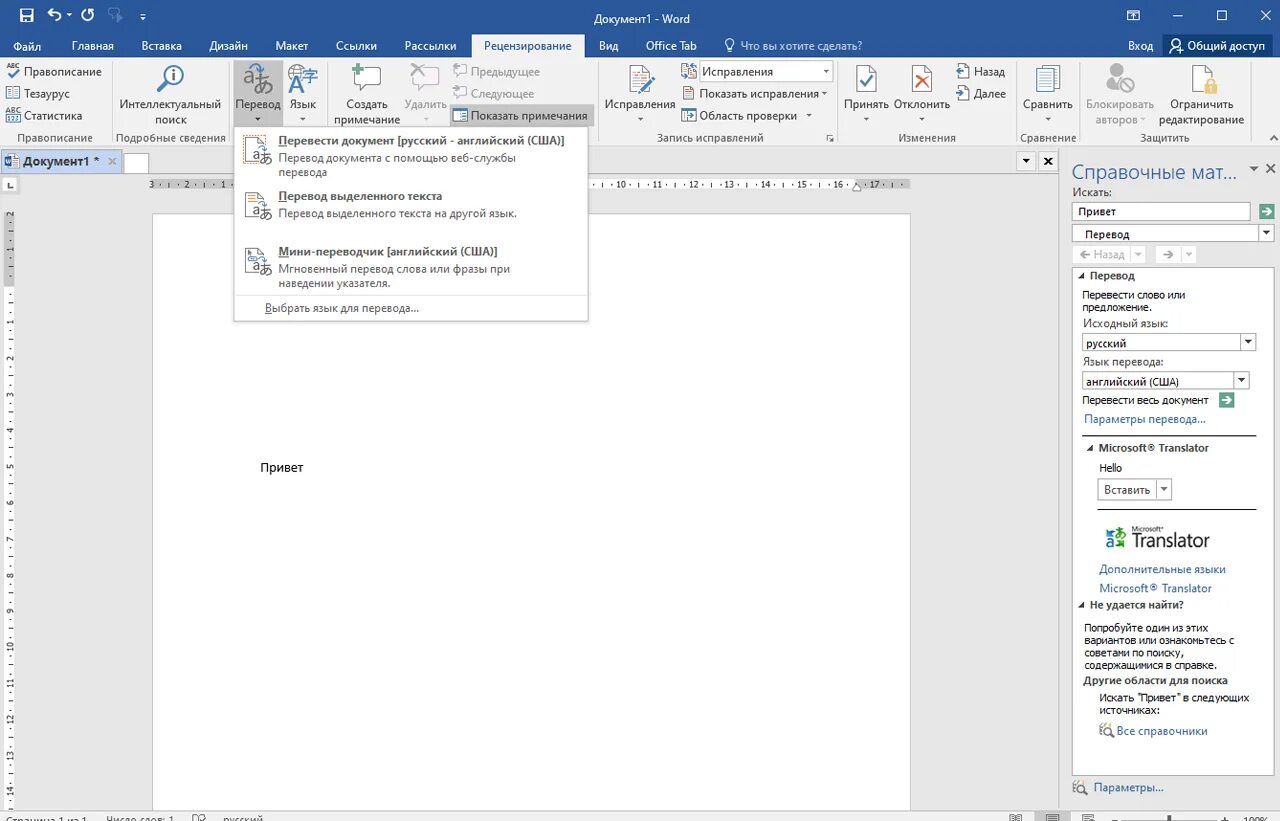This screenshot has width=1280, height=821.
Task: Click the 'Что вы хотите сделать?' search box
Action: [x=793, y=46]
